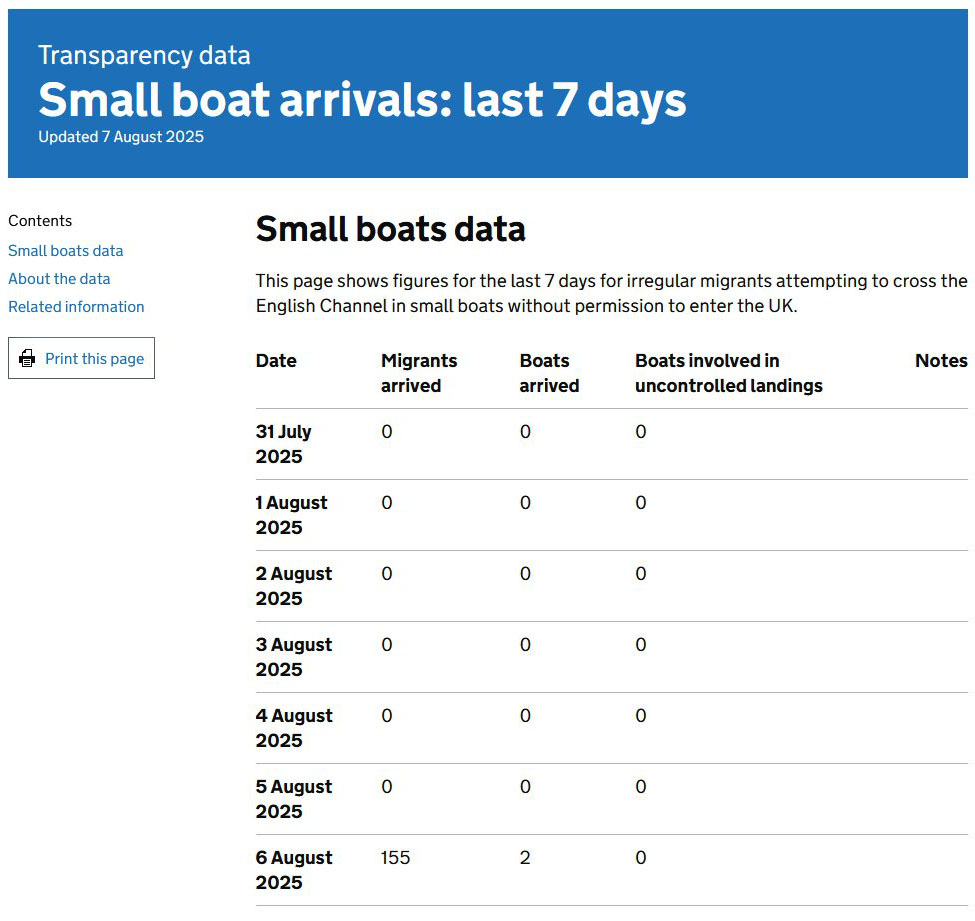Screen dimensions: 975x921
Task: Click the 'Small boats data' main heading
Action: [x=390, y=229]
